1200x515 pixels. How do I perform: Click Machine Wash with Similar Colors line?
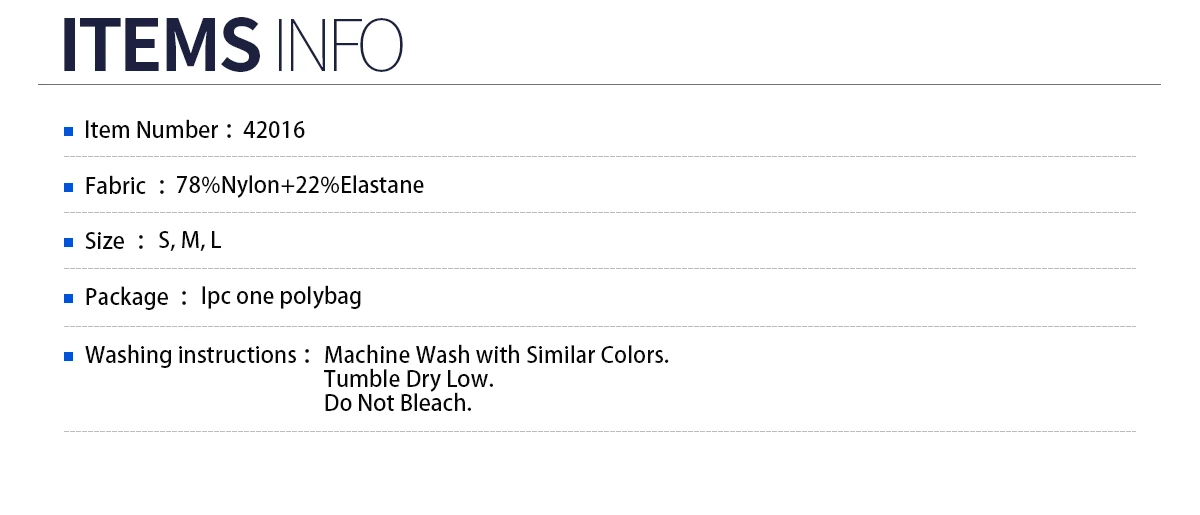click(497, 355)
